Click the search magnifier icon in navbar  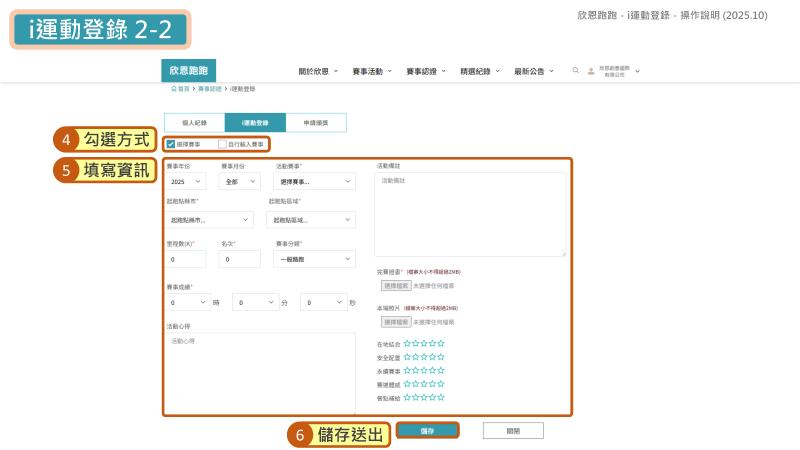tap(575, 71)
